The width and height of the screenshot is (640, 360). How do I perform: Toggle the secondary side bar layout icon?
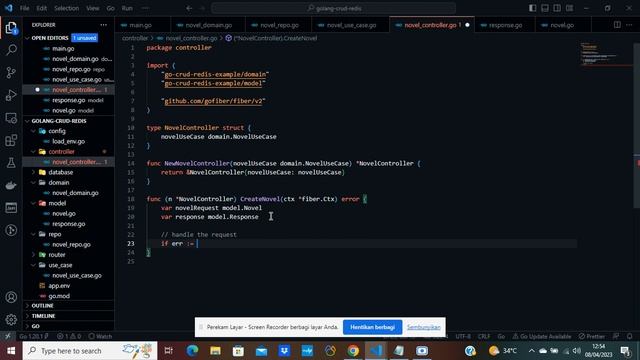pyautogui.click(x=557, y=8)
